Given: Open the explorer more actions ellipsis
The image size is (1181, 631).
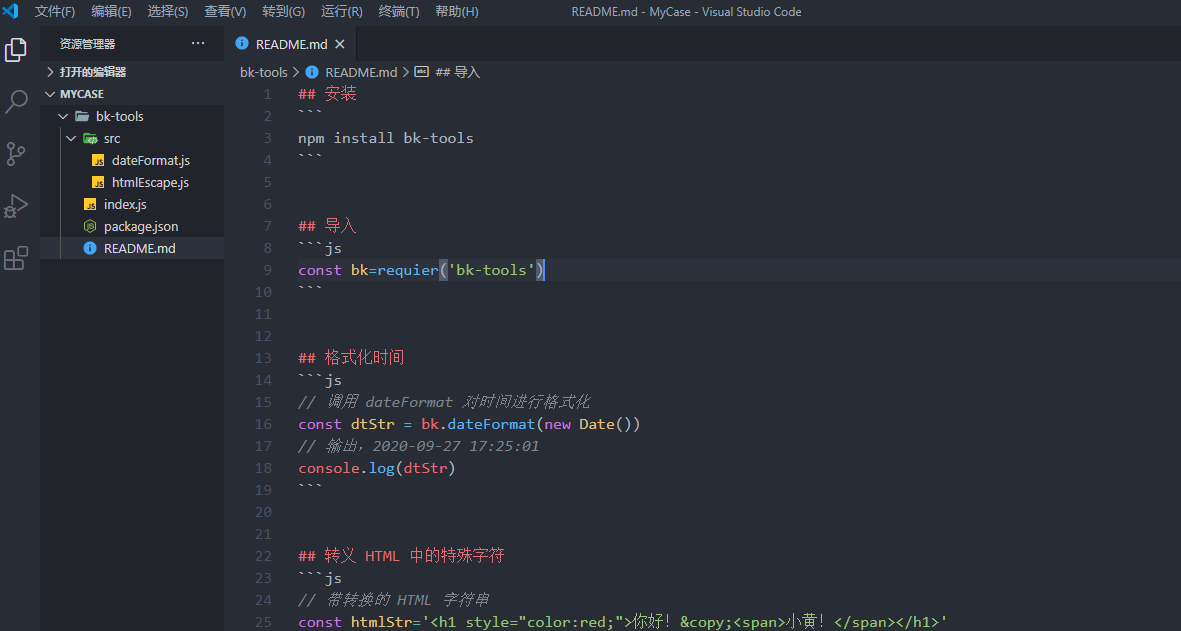Looking at the screenshot, I should [198, 44].
